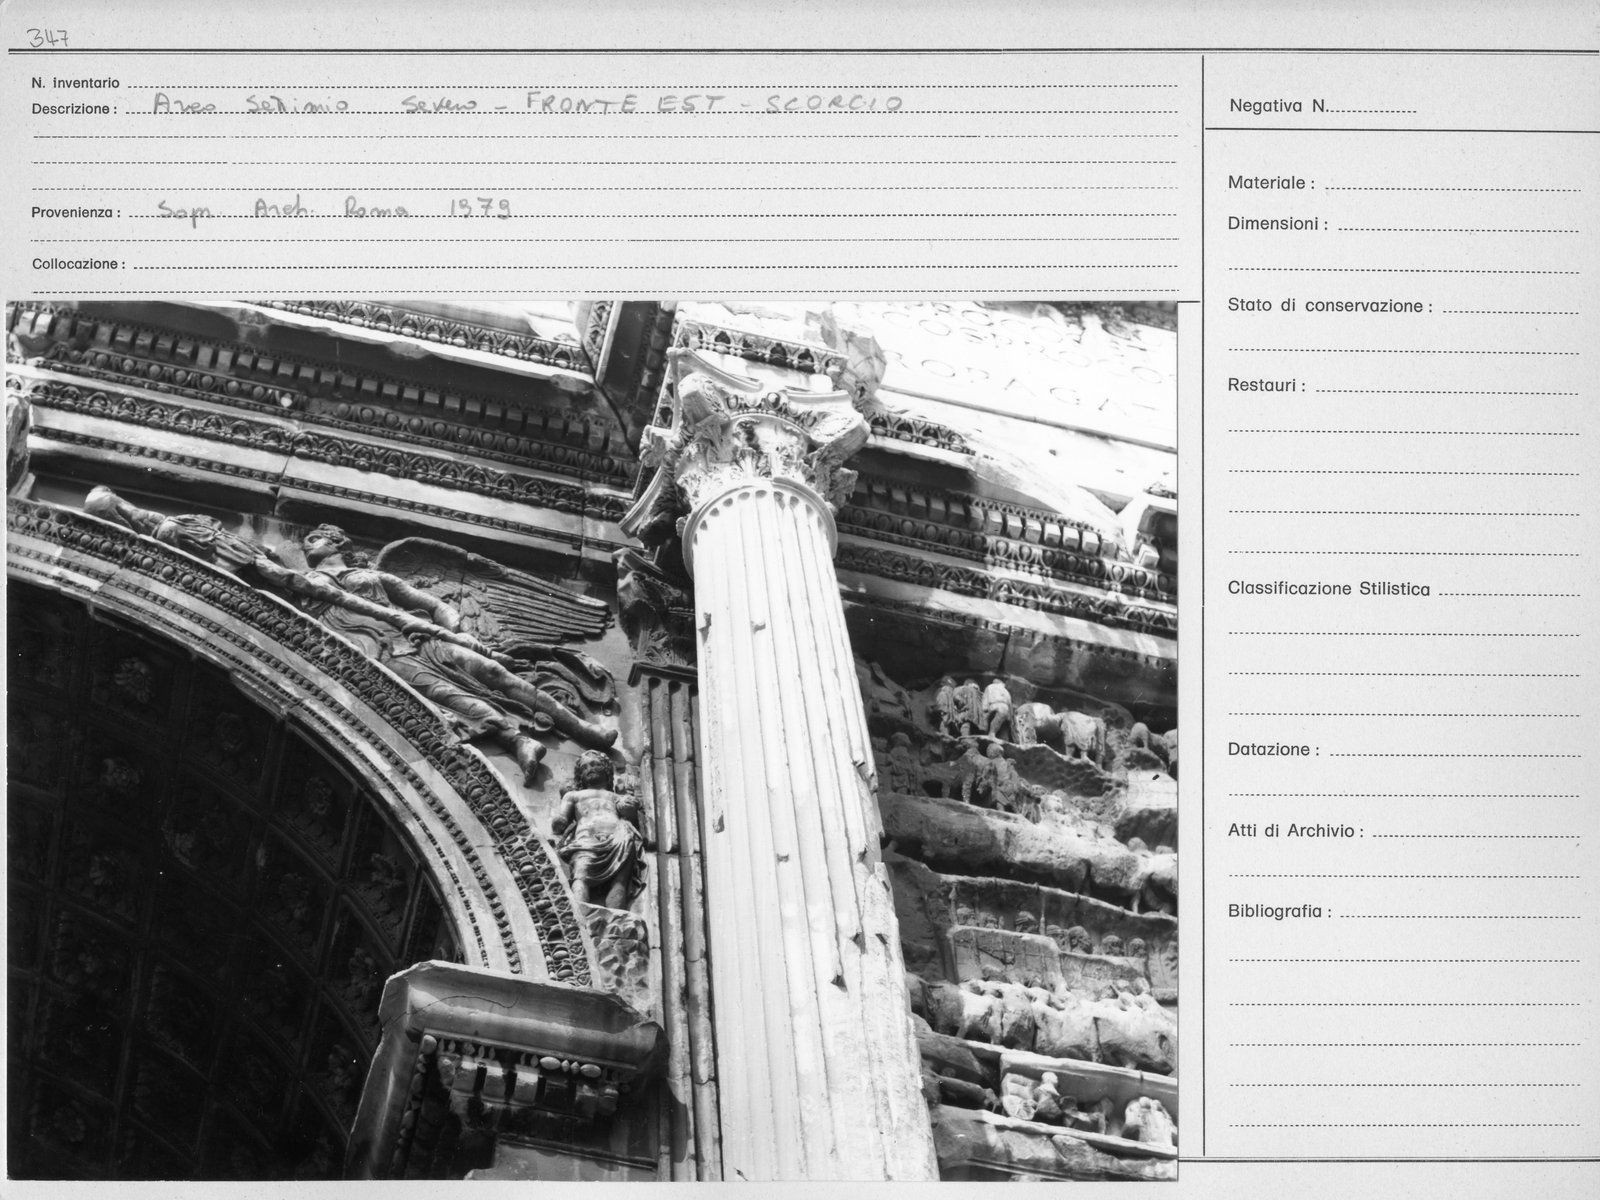The width and height of the screenshot is (1600, 1200).
Task: Click the 'Descrizione :' label
Action: [x=74, y=109]
